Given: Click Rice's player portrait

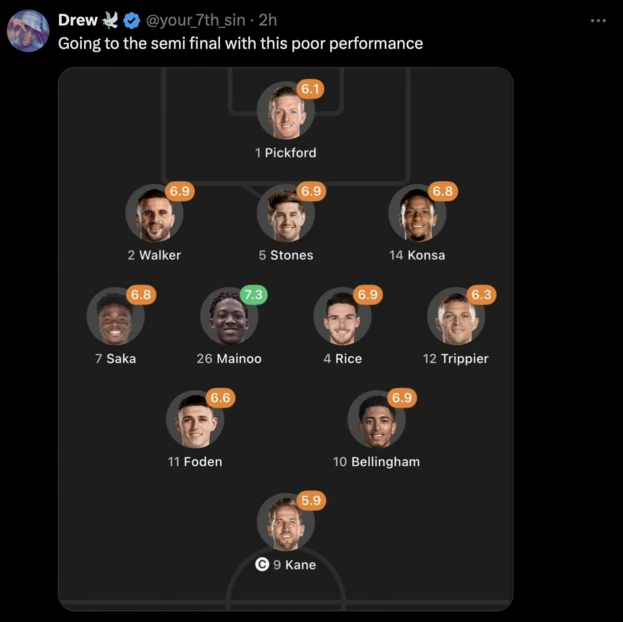Looking at the screenshot, I should (x=342, y=318).
